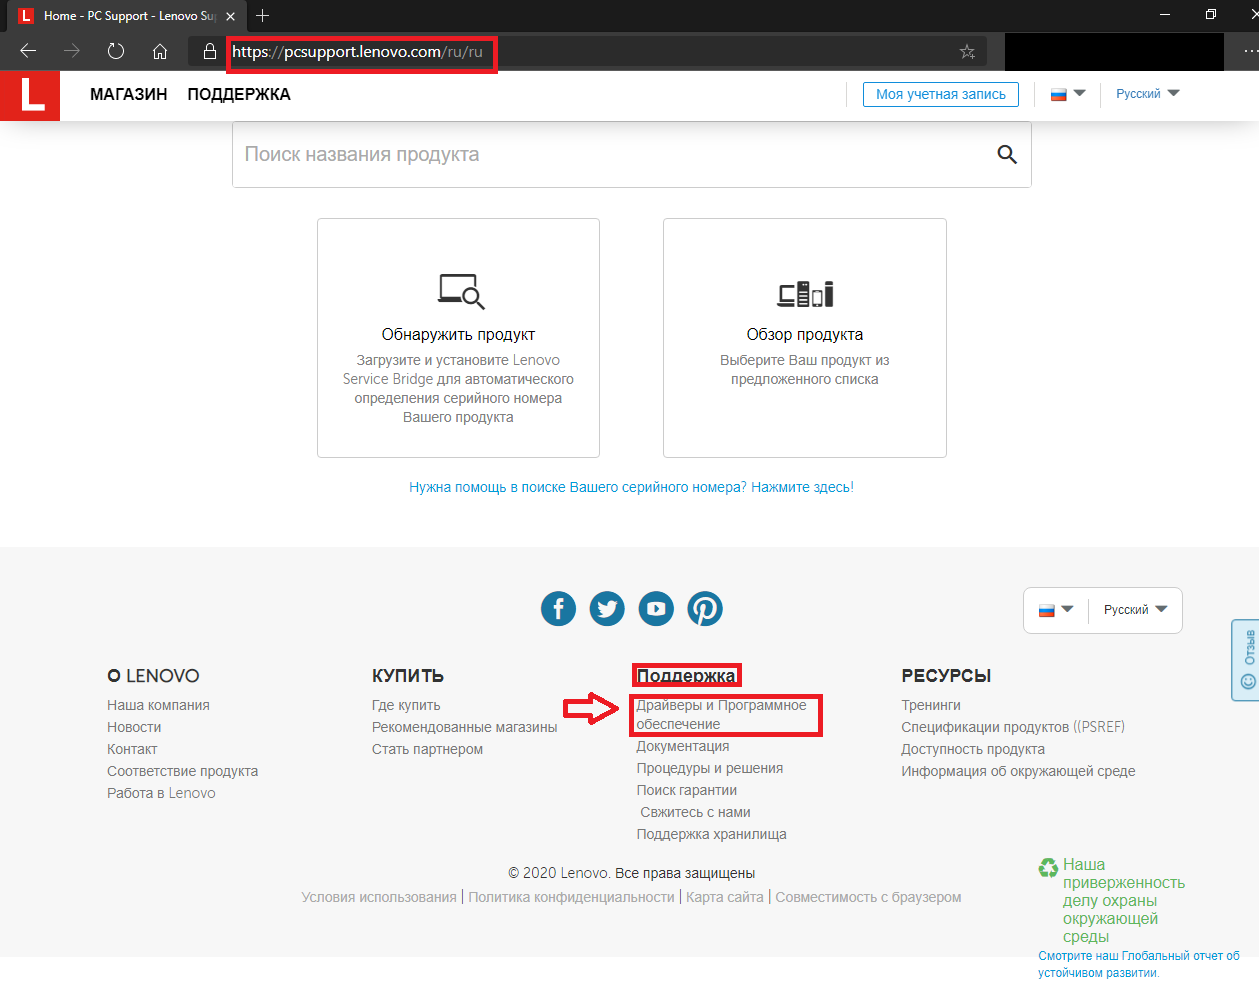
Task: Open Карта сайта link
Action: [x=725, y=897]
